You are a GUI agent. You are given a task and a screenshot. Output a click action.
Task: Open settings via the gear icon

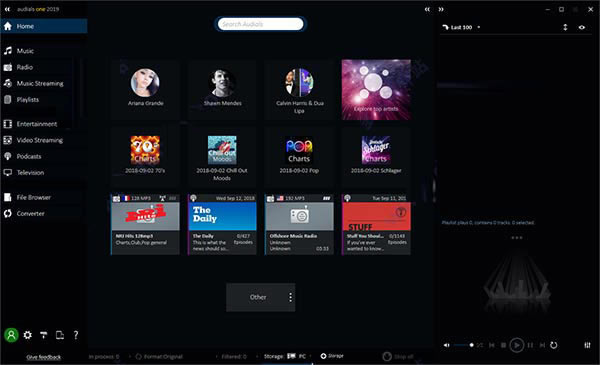[28, 335]
